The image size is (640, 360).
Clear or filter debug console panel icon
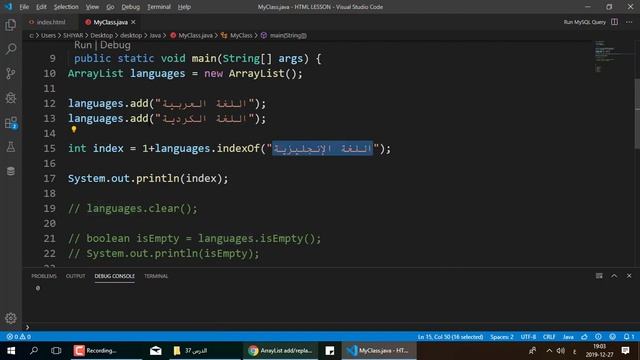click(599, 276)
